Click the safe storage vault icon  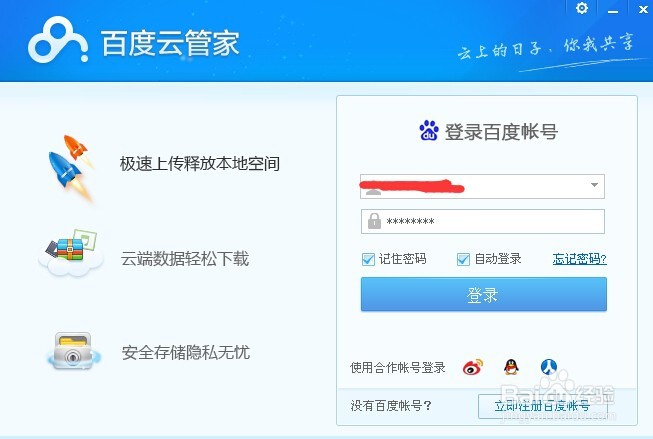tap(73, 351)
